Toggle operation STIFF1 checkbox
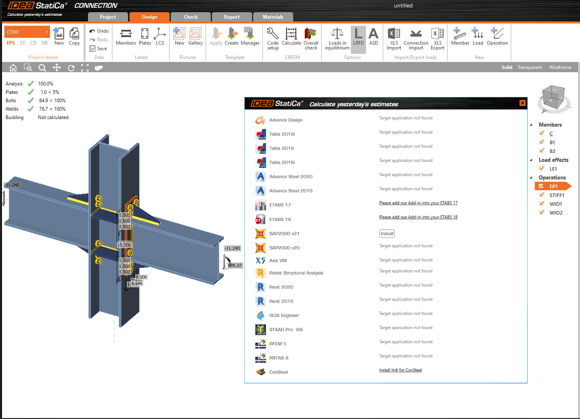The width and height of the screenshot is (580, 419). (542, 195)
